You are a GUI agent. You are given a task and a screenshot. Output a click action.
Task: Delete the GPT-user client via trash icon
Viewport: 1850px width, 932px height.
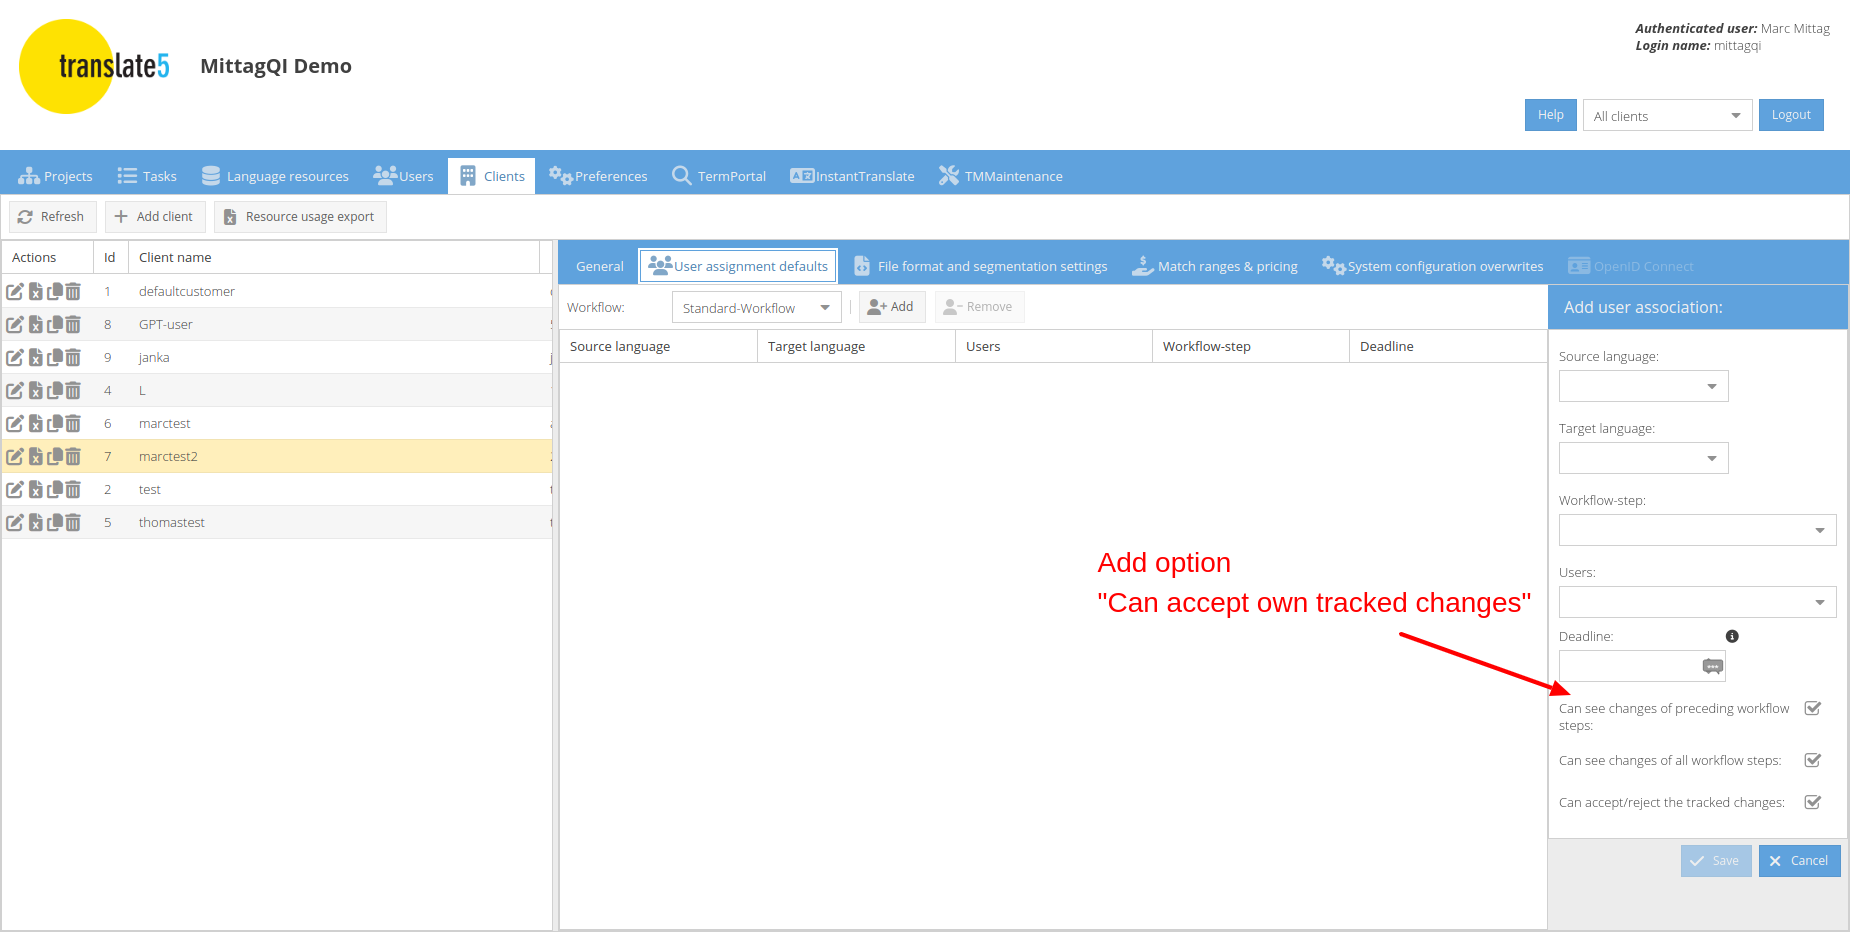pos(73,324)
